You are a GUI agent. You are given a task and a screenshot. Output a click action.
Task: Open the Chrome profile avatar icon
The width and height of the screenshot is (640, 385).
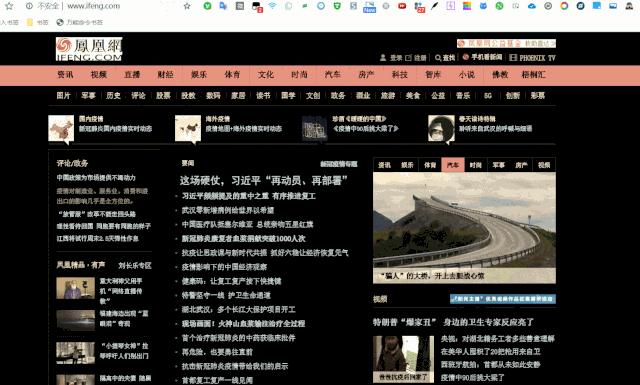[x=629, y=6]
